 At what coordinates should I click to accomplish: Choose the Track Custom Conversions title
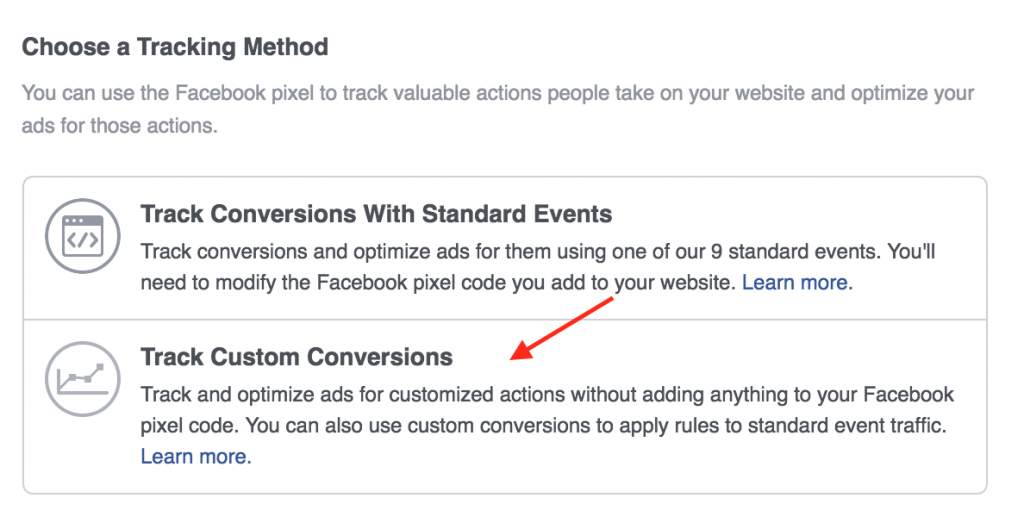coord(296,357)
